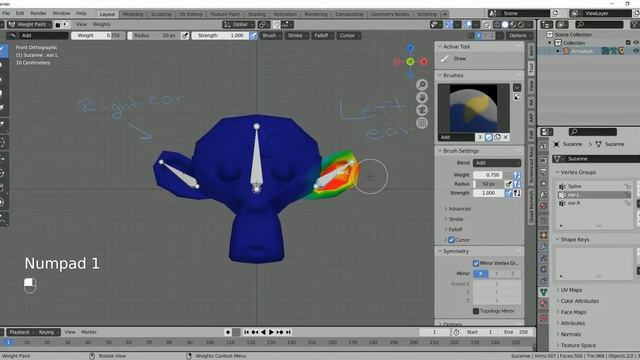Toggle camera view gizmo icon
This screenshot has width=640, height=360.
coord(422,110)
